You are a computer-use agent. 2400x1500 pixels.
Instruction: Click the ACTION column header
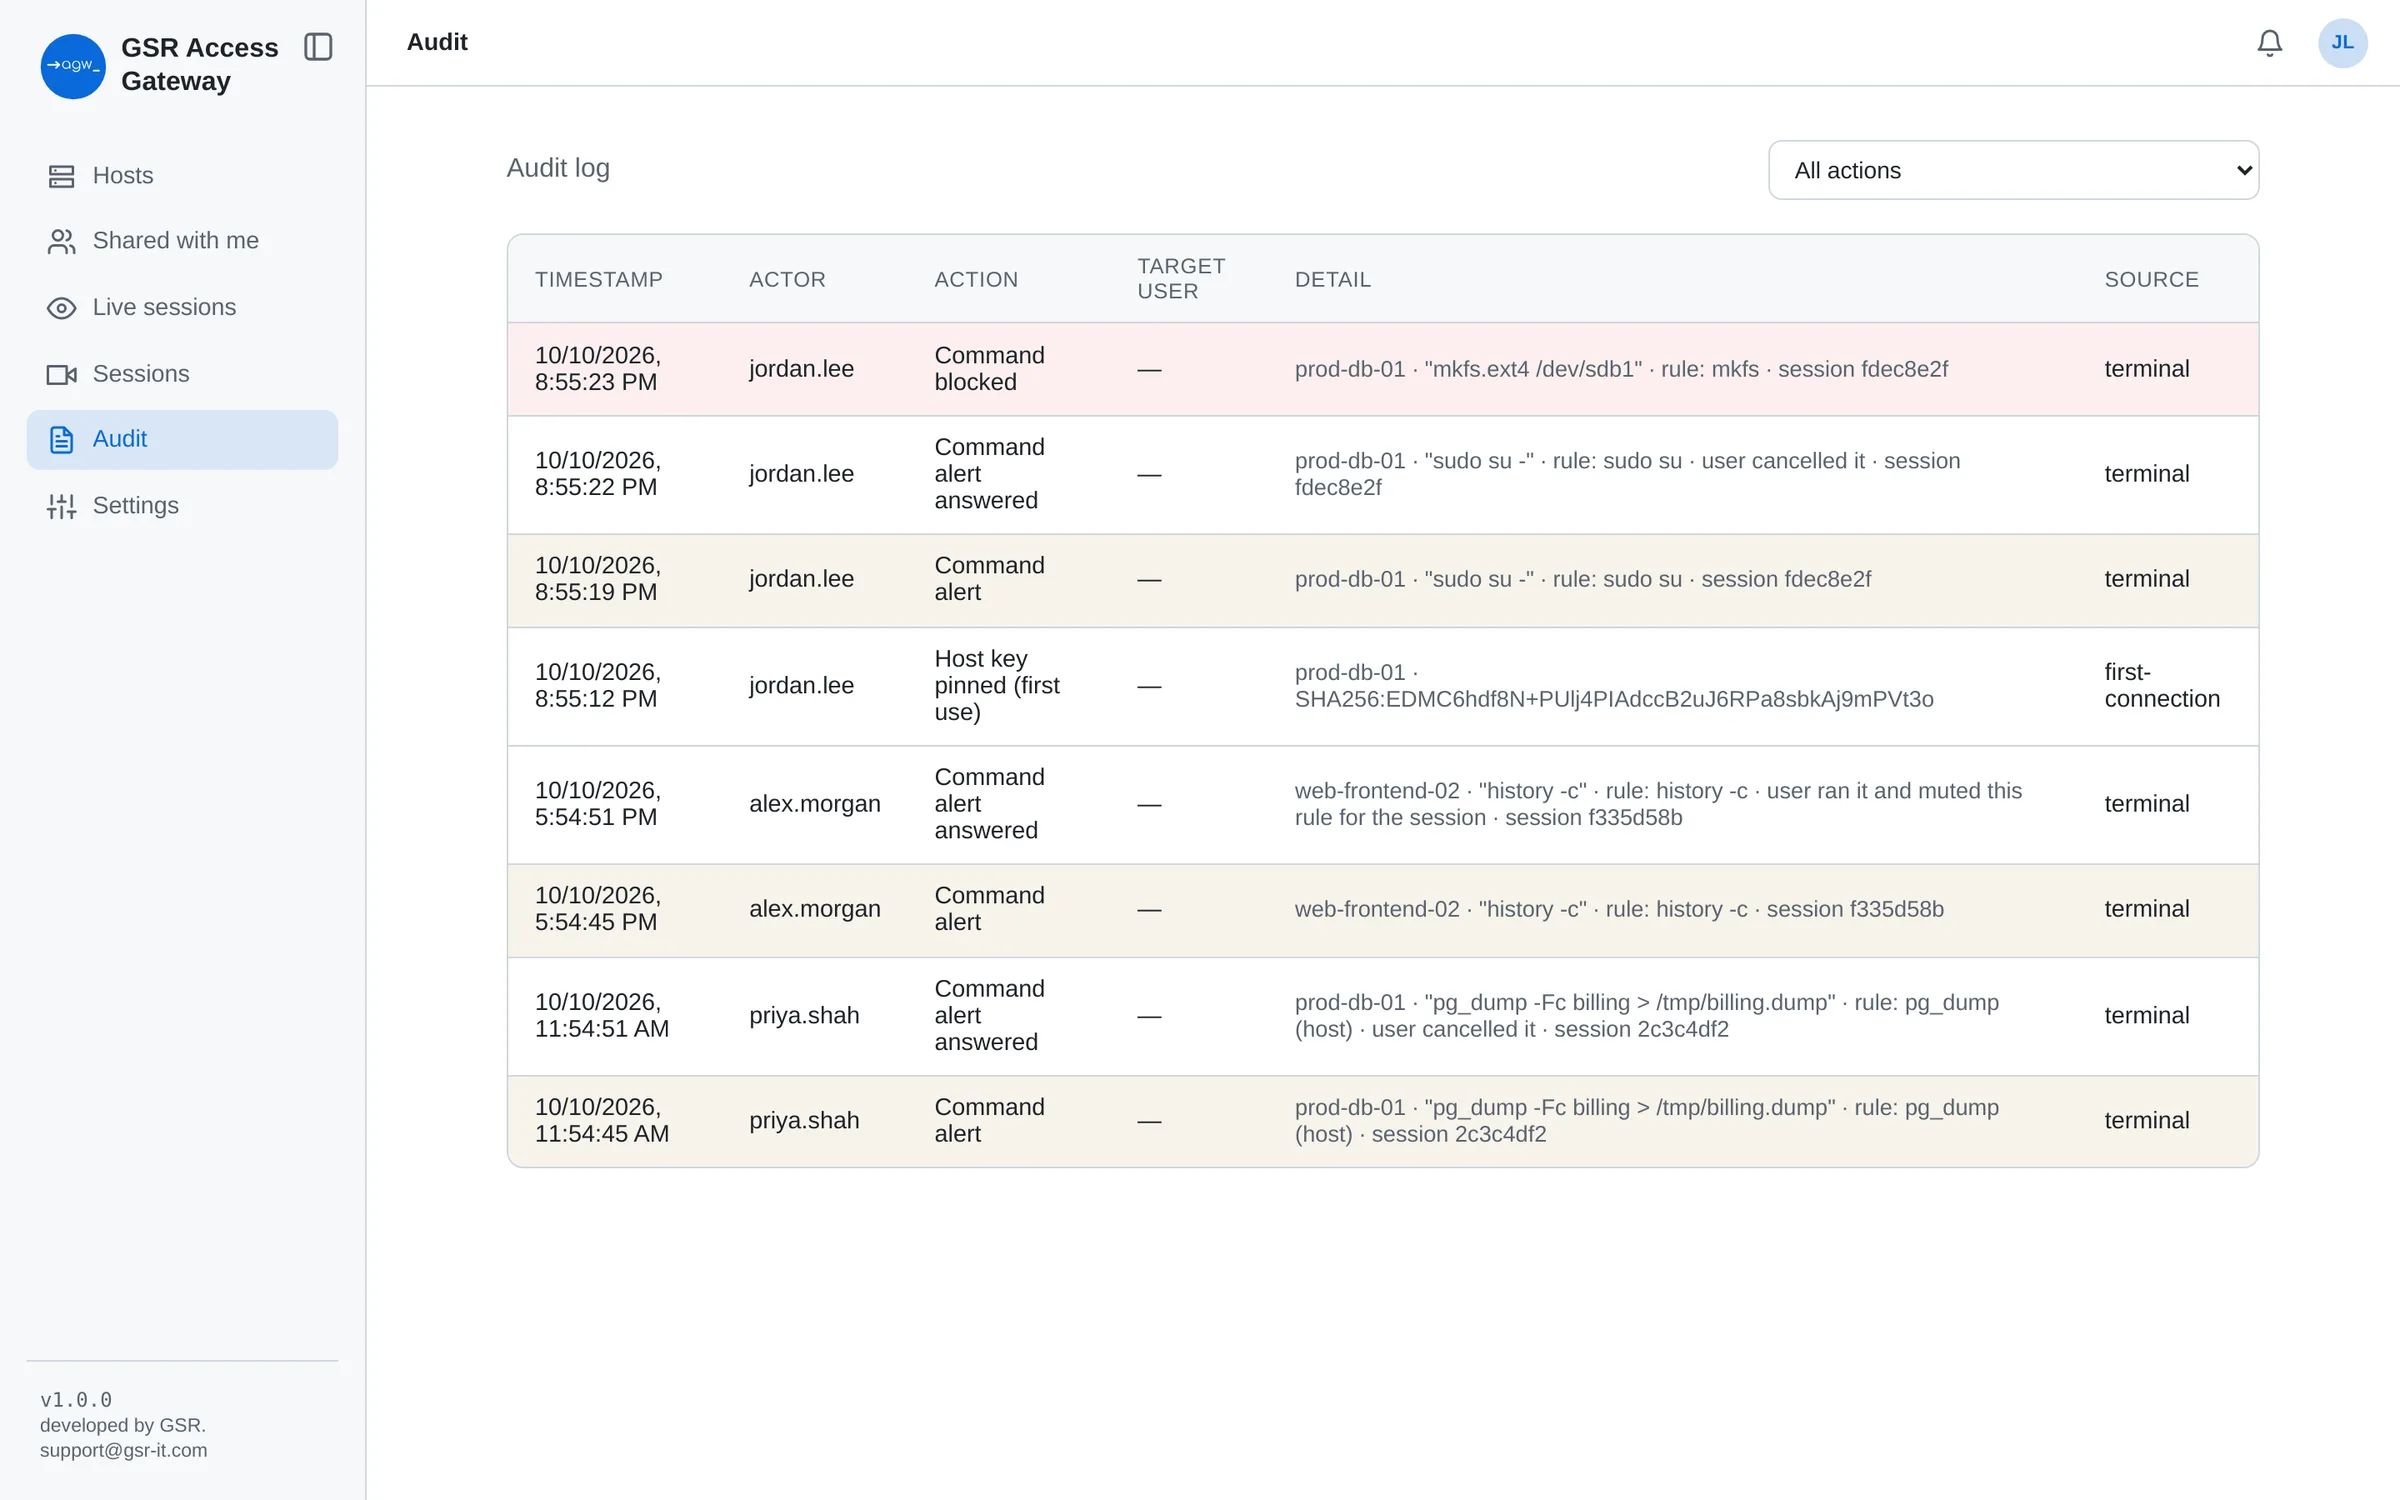click(x=976, y=279)
